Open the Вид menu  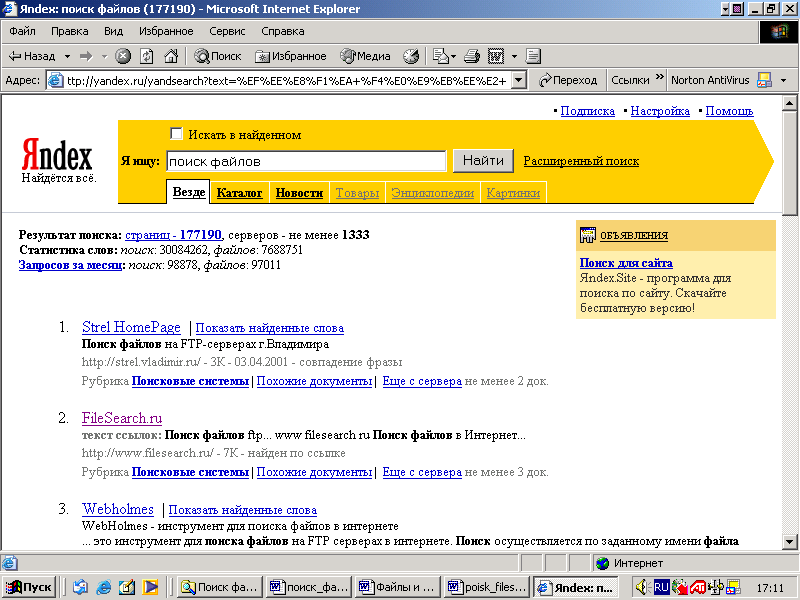[x=114, y=31]
